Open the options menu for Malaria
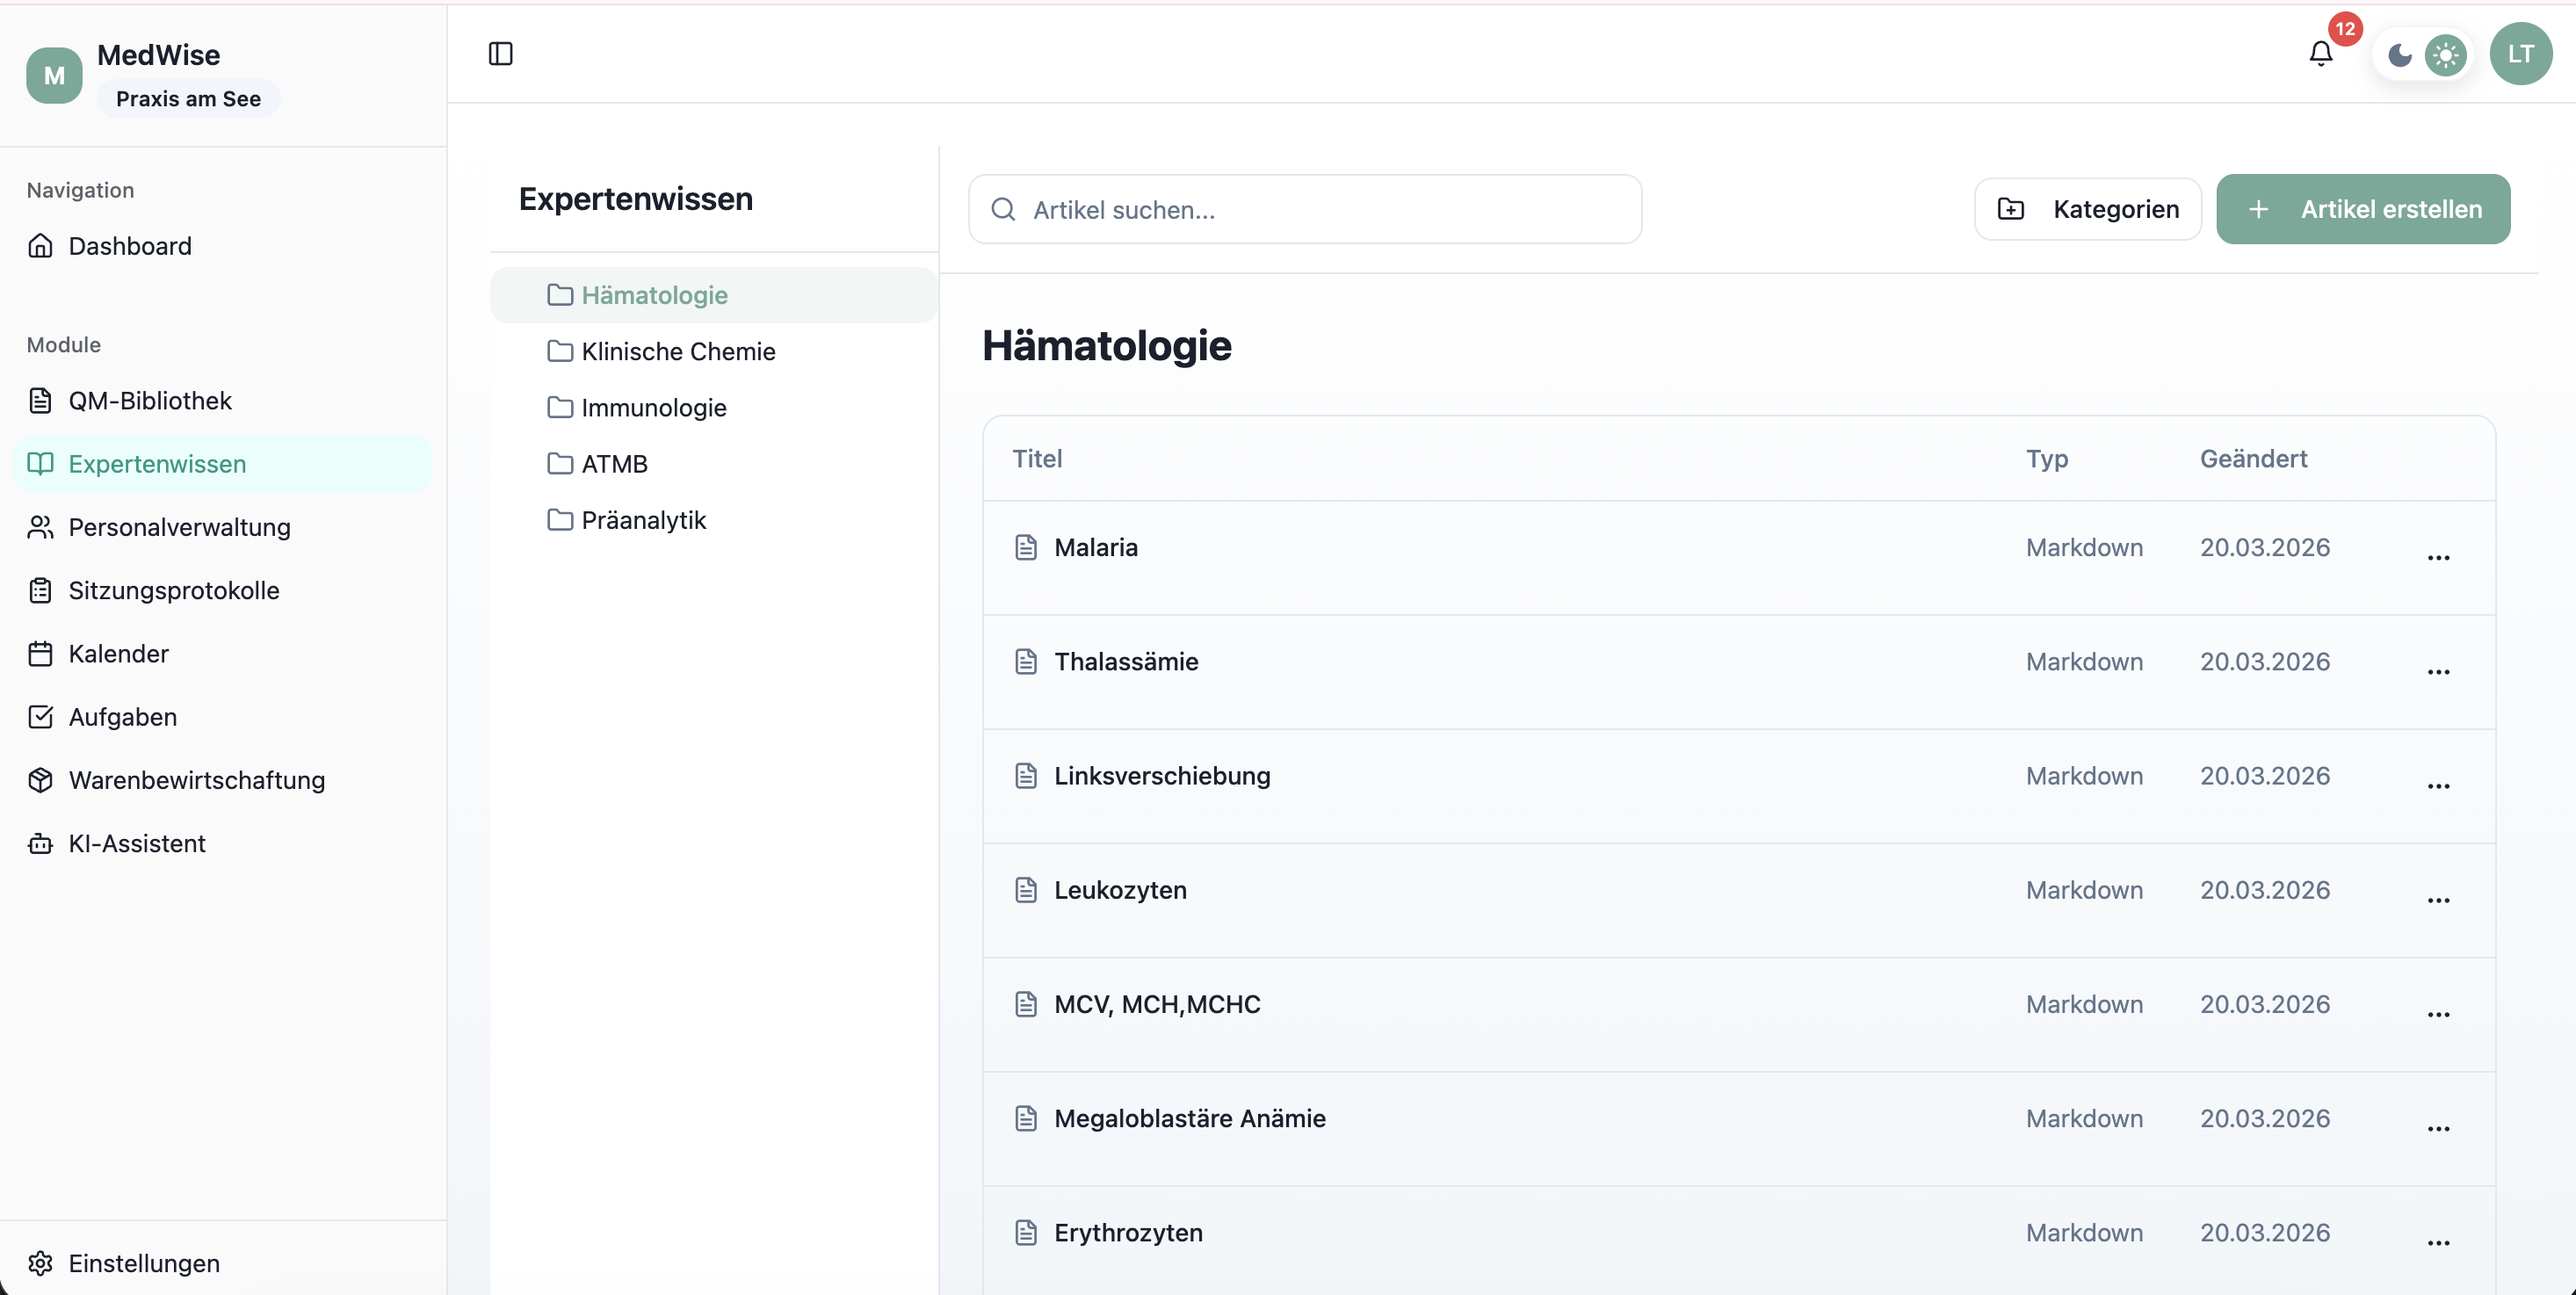This screenshot has height=1295, width=2576. click(x=2439, y=558)
